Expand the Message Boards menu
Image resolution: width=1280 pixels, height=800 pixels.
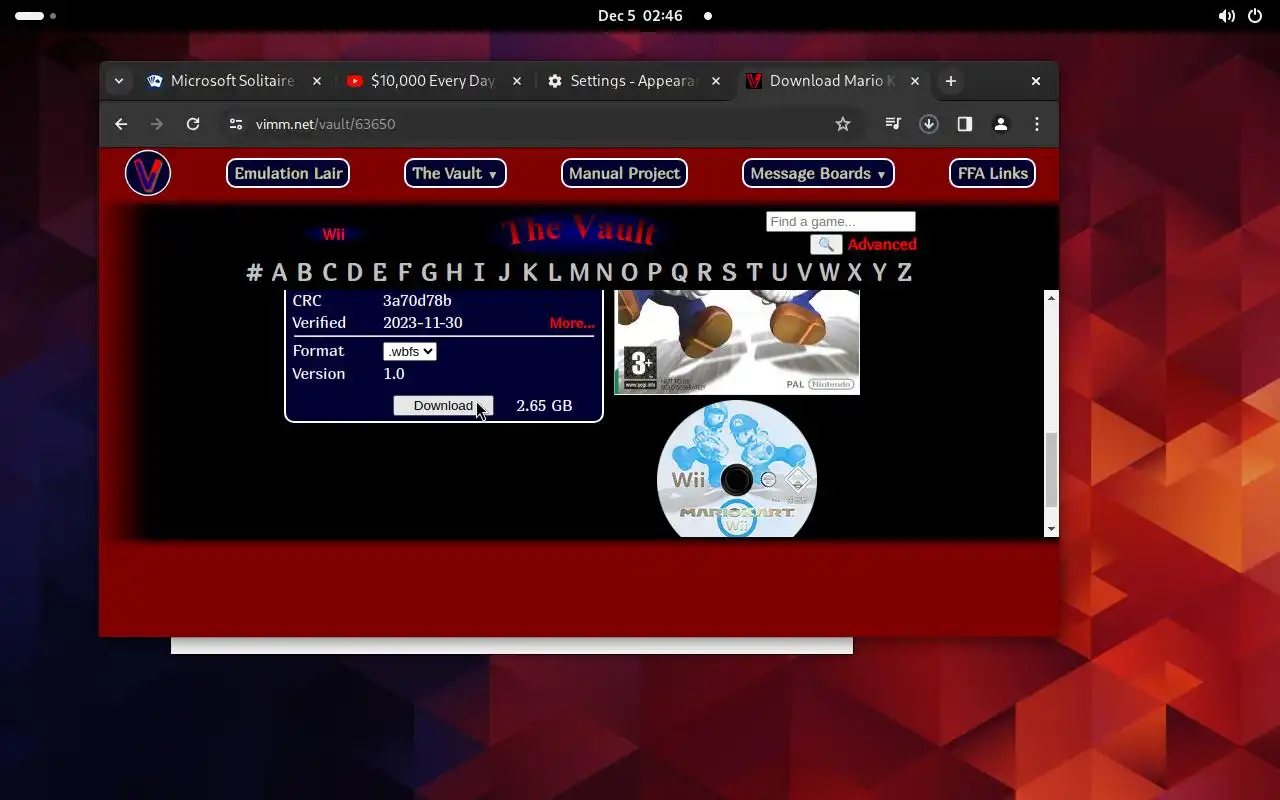coord(818,173)
